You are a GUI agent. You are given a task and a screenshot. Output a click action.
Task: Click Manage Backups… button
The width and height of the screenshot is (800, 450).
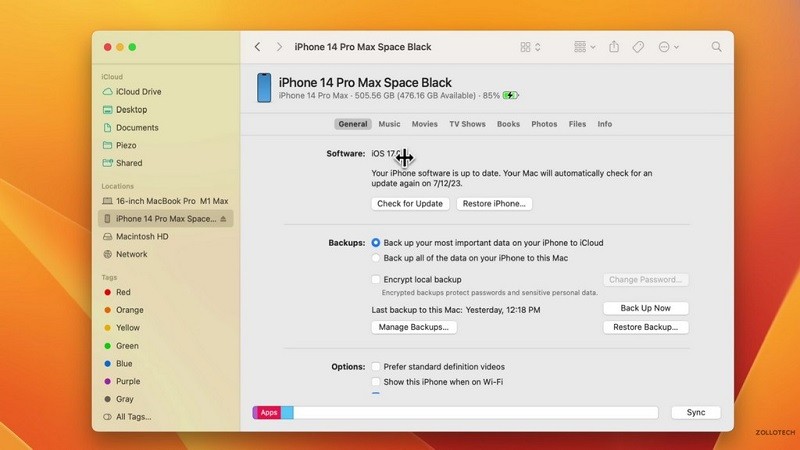(414, 327)
